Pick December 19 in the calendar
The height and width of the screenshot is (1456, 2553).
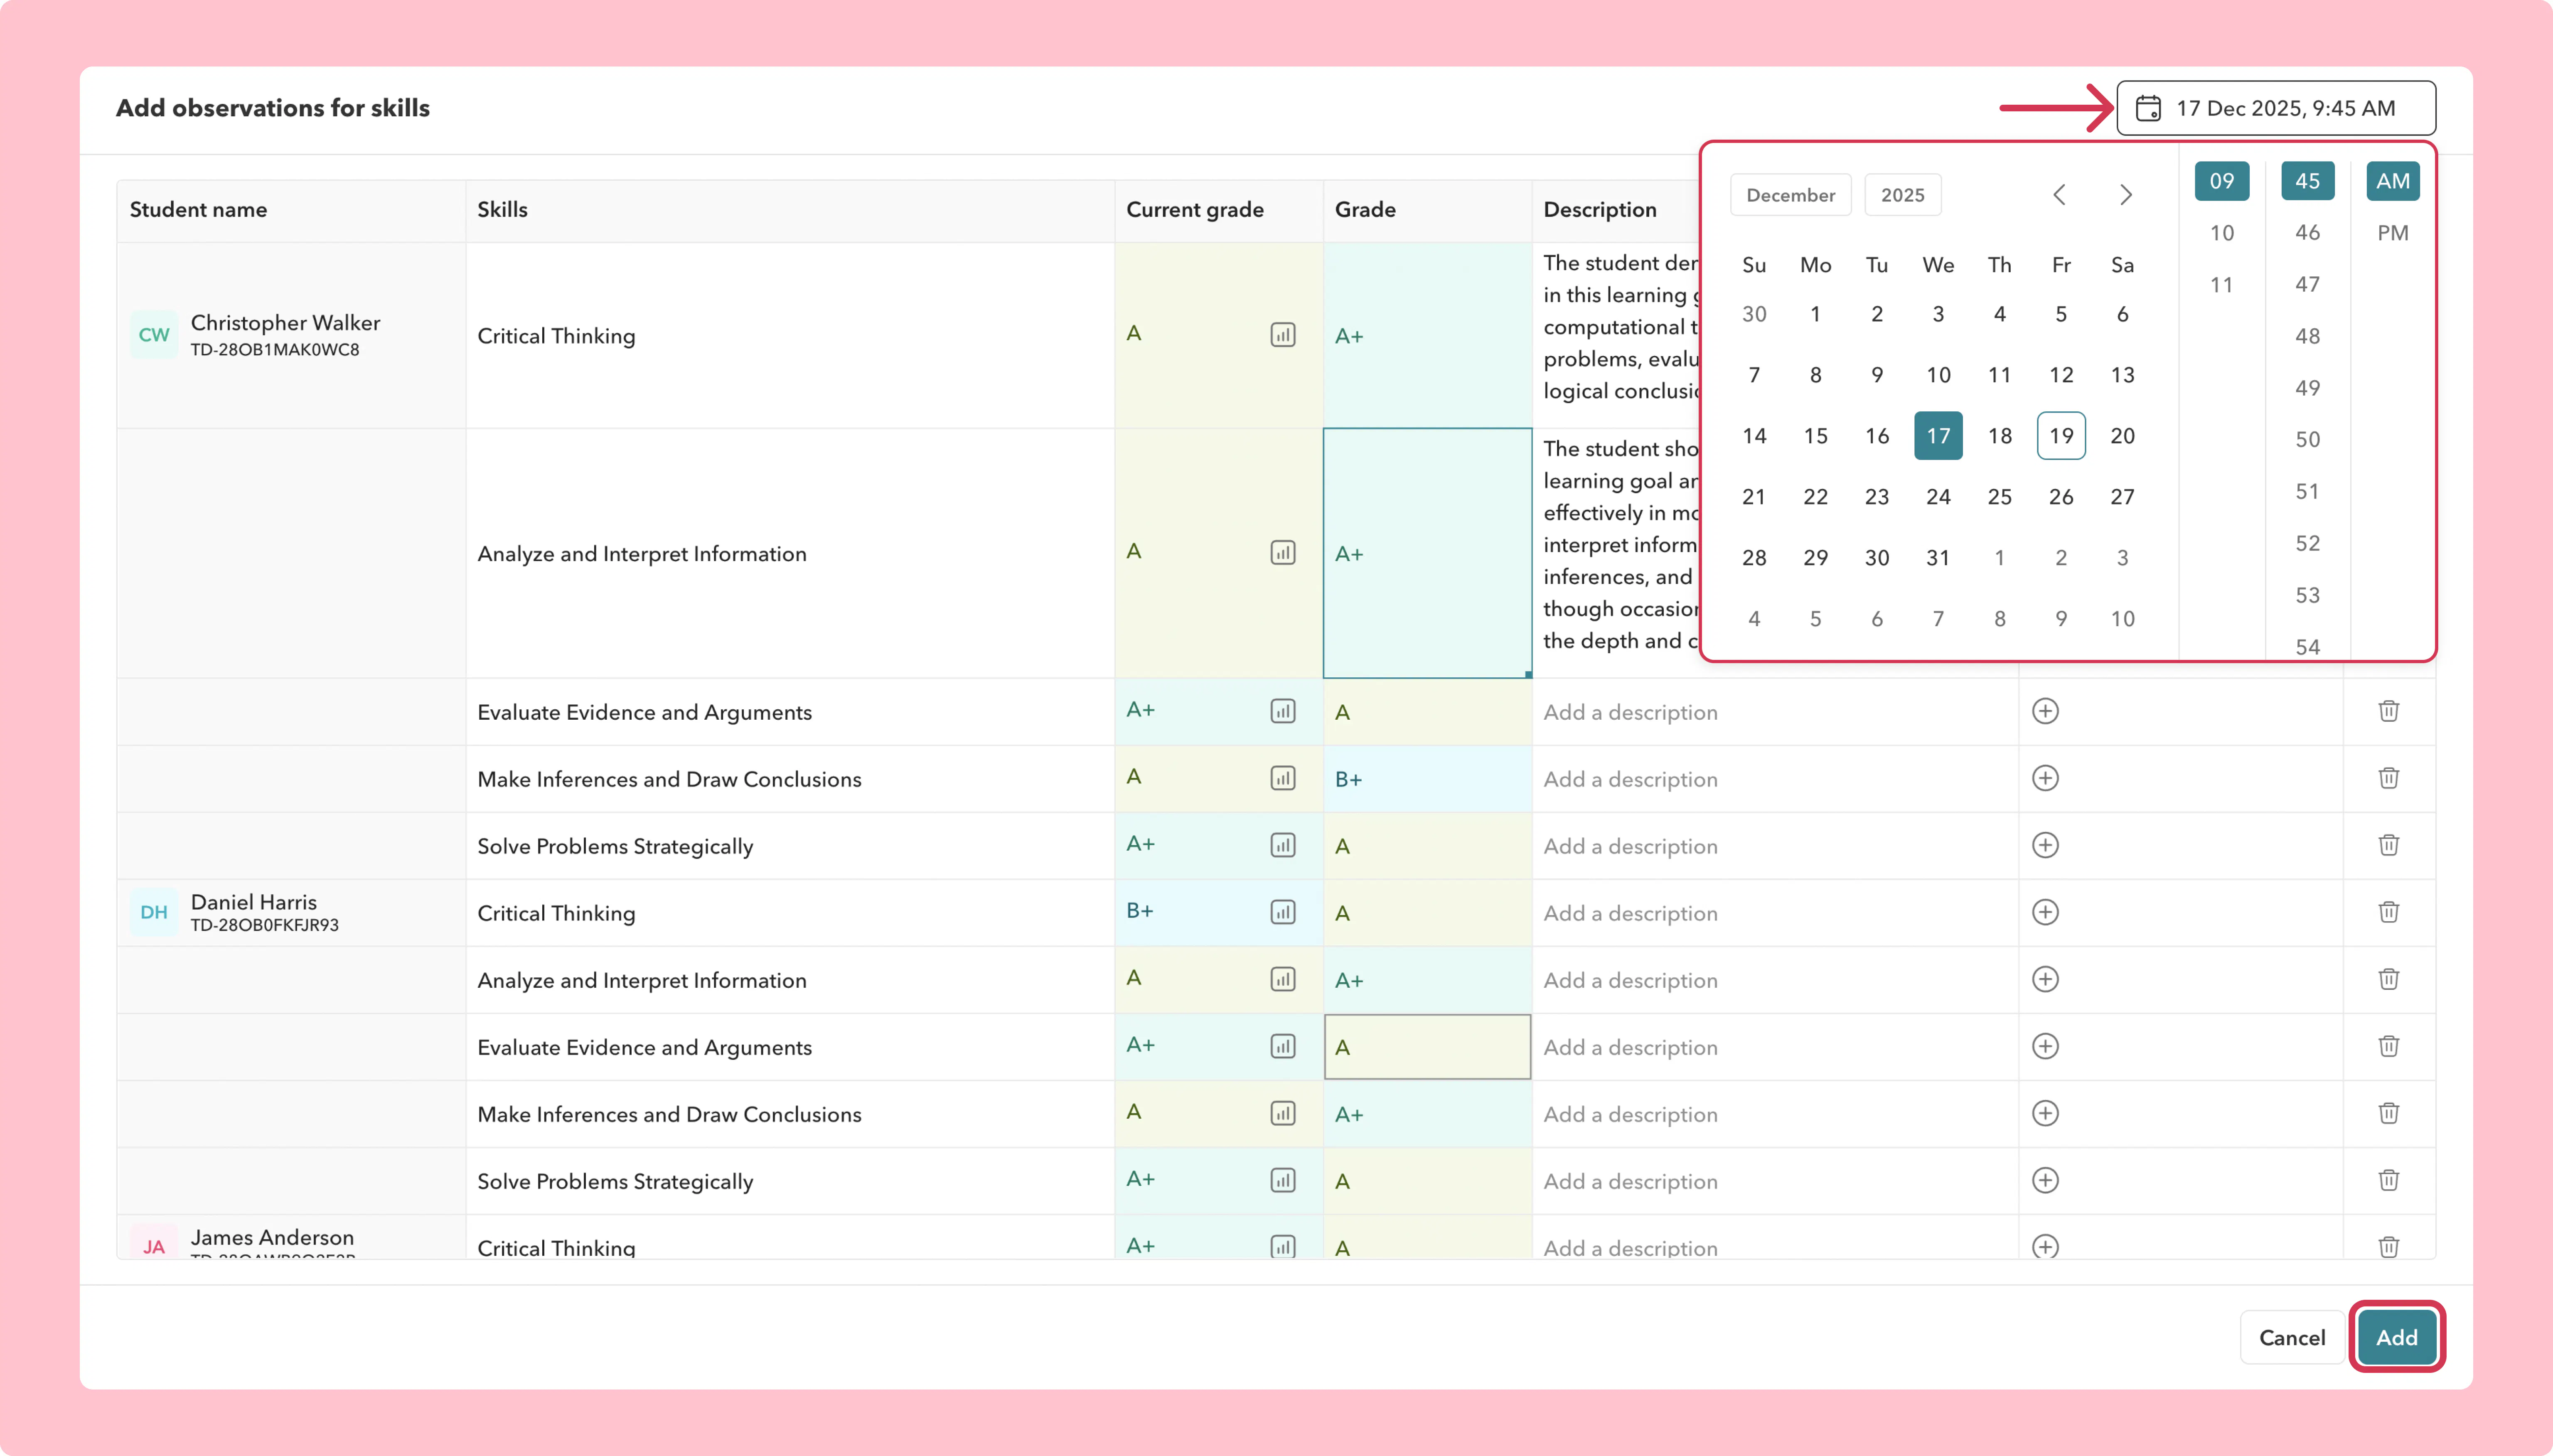point(2061,436)
